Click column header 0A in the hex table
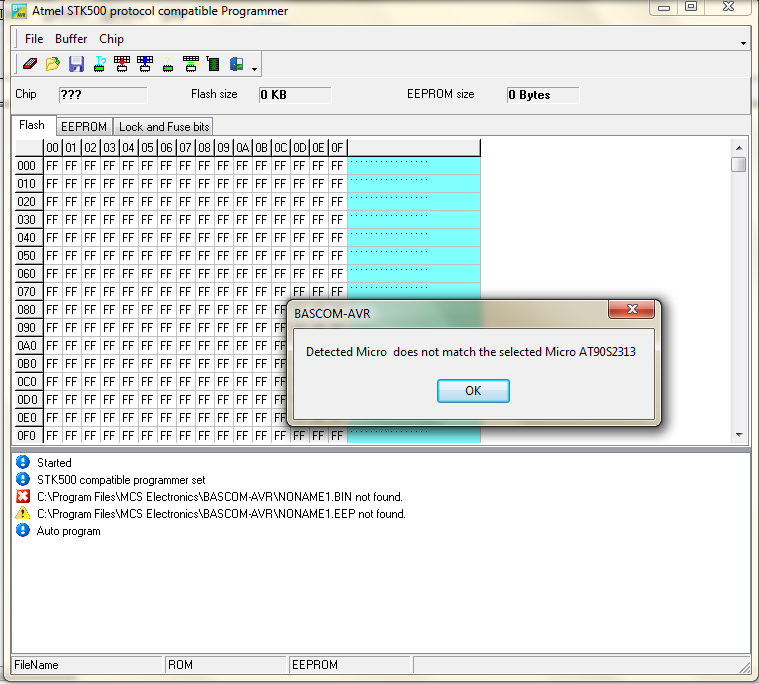 point(243,148)
